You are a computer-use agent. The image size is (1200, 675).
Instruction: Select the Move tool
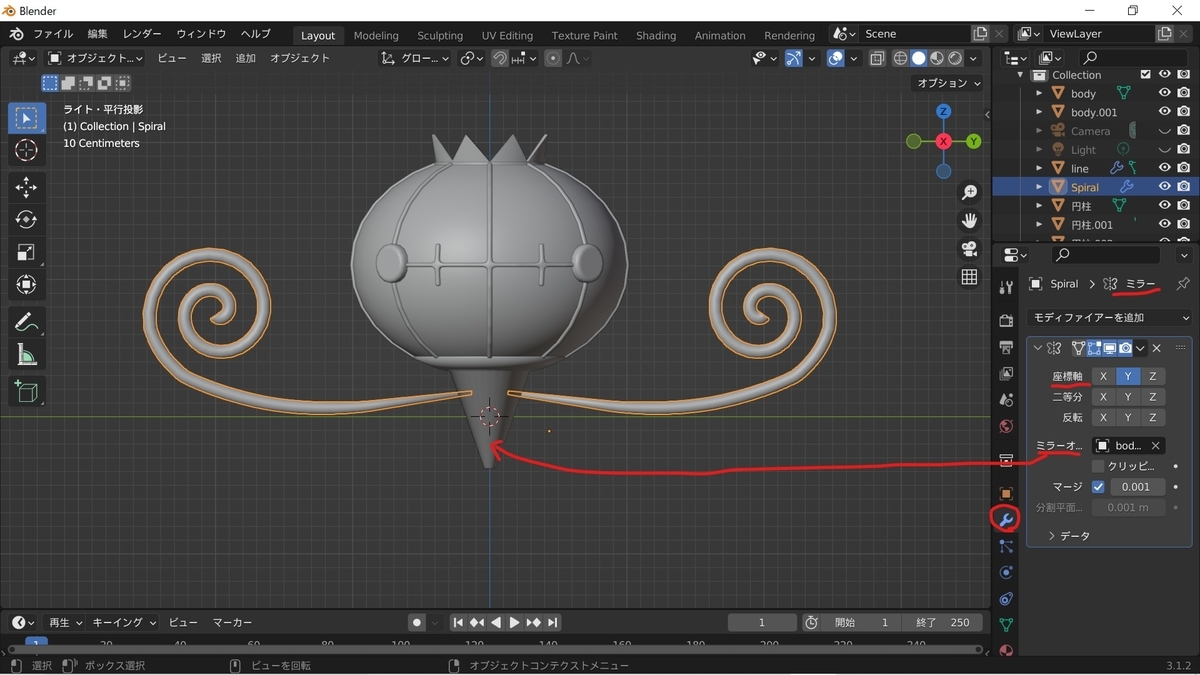click(27, 187)
